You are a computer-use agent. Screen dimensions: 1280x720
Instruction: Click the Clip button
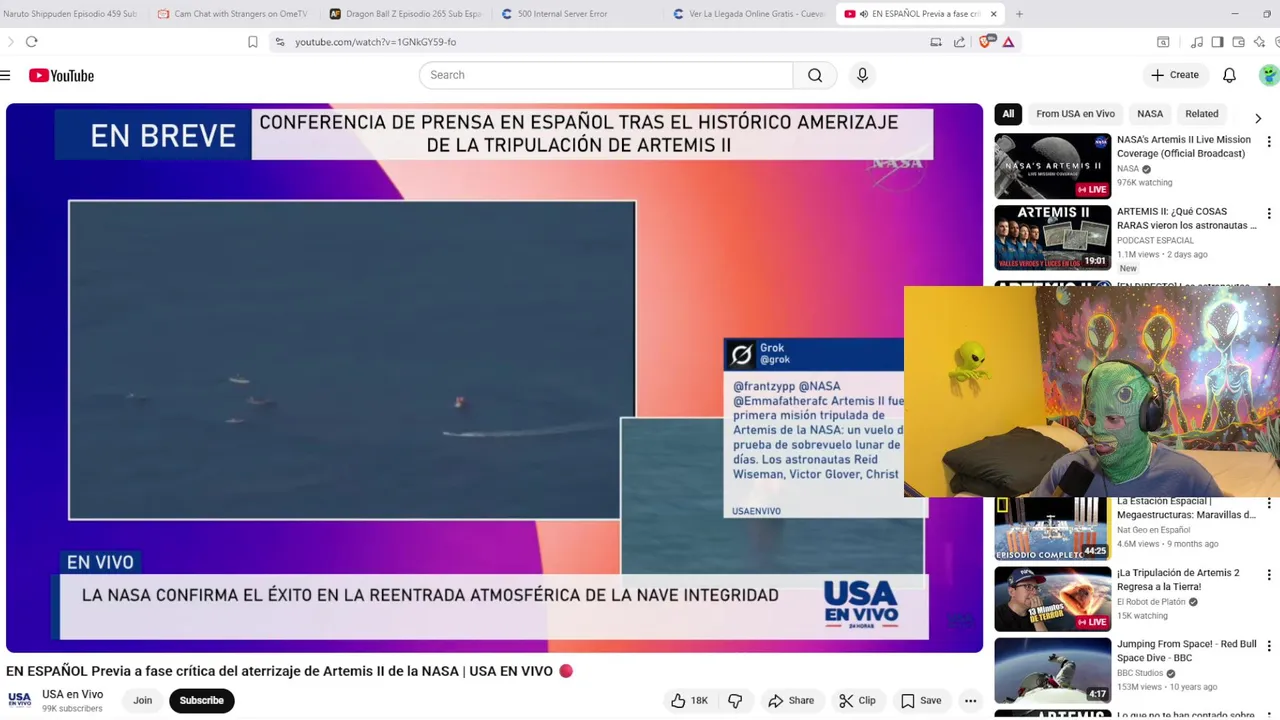coord(857,701)
